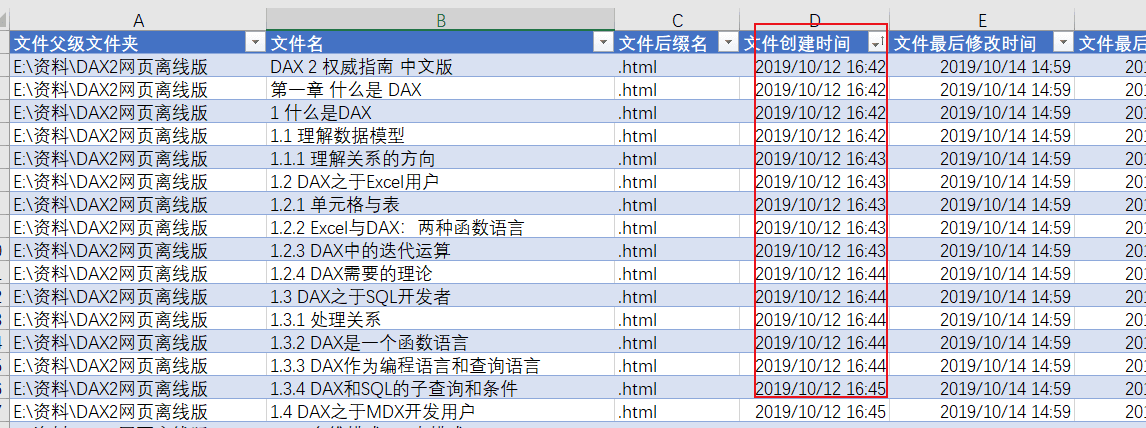Select cell '第一章 什么是 DAX'
Image resolution: width=1146 pixels, height=428 pixels.
pyautogui.click(x=441, y=90)
